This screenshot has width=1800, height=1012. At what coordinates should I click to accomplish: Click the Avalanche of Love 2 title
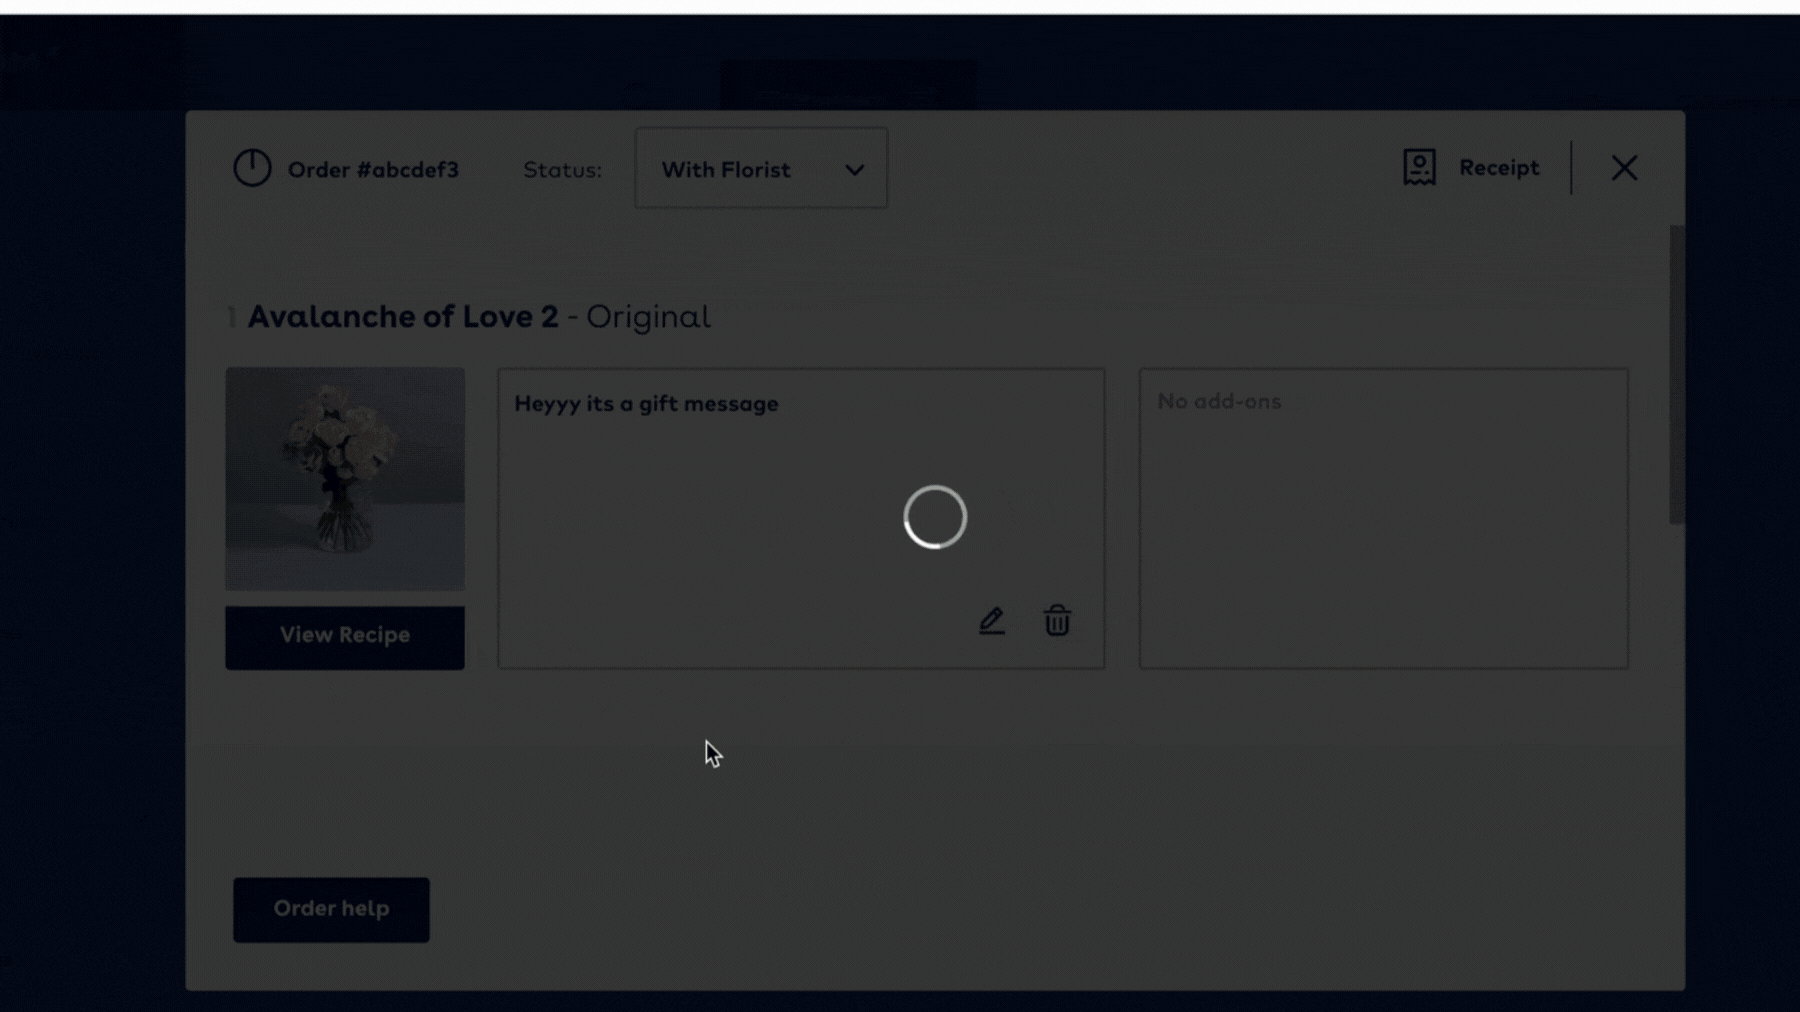[x=403, y=317]
